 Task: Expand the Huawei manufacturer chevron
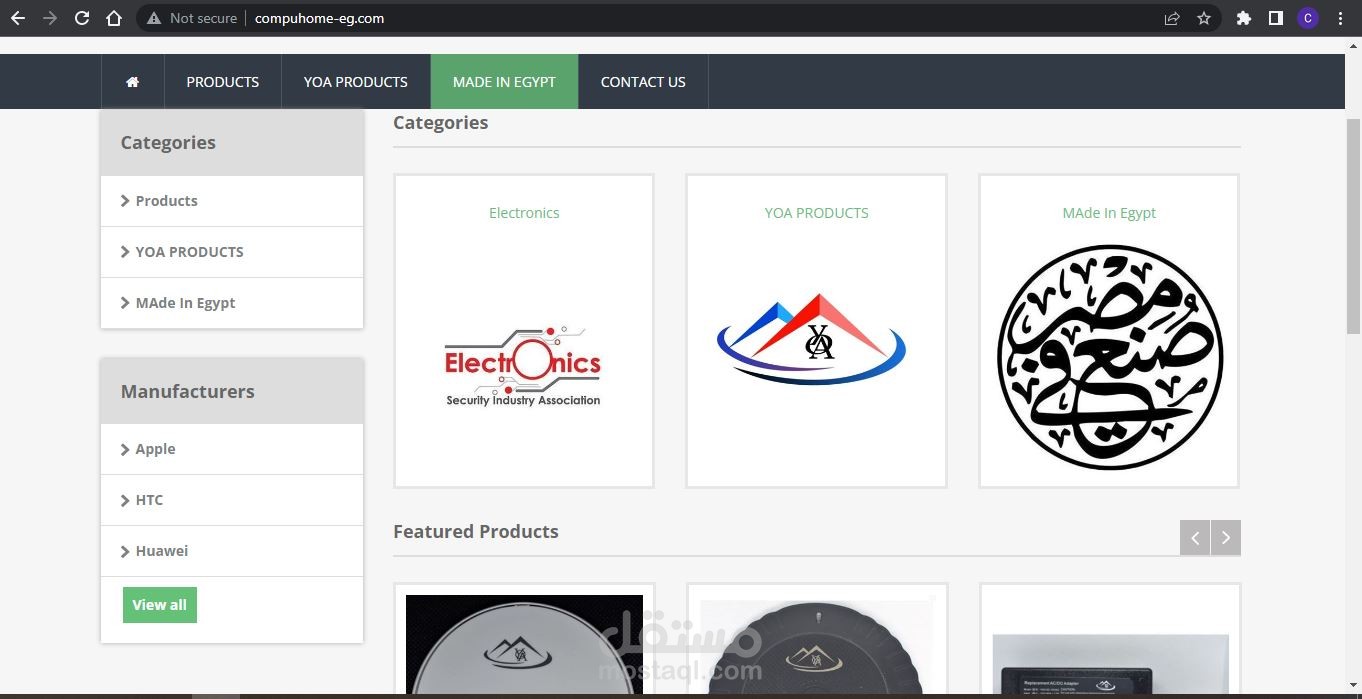(x=125, y=551)
